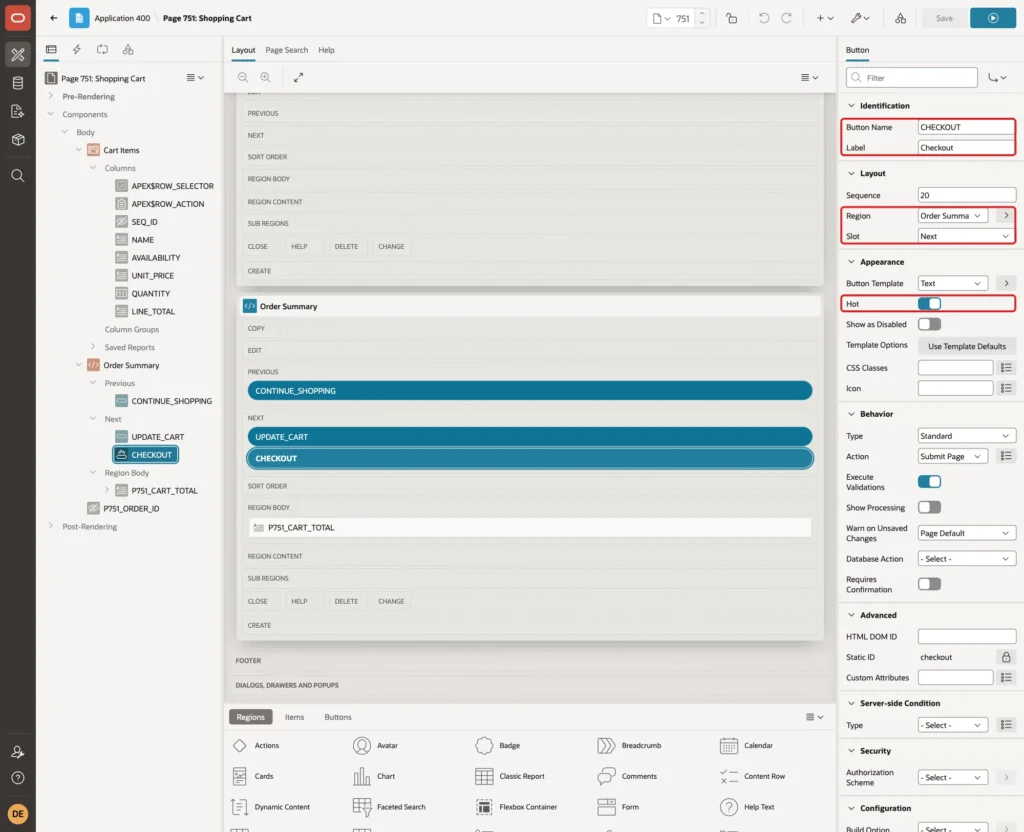Click the Sequence field value 20

[967, 195]
